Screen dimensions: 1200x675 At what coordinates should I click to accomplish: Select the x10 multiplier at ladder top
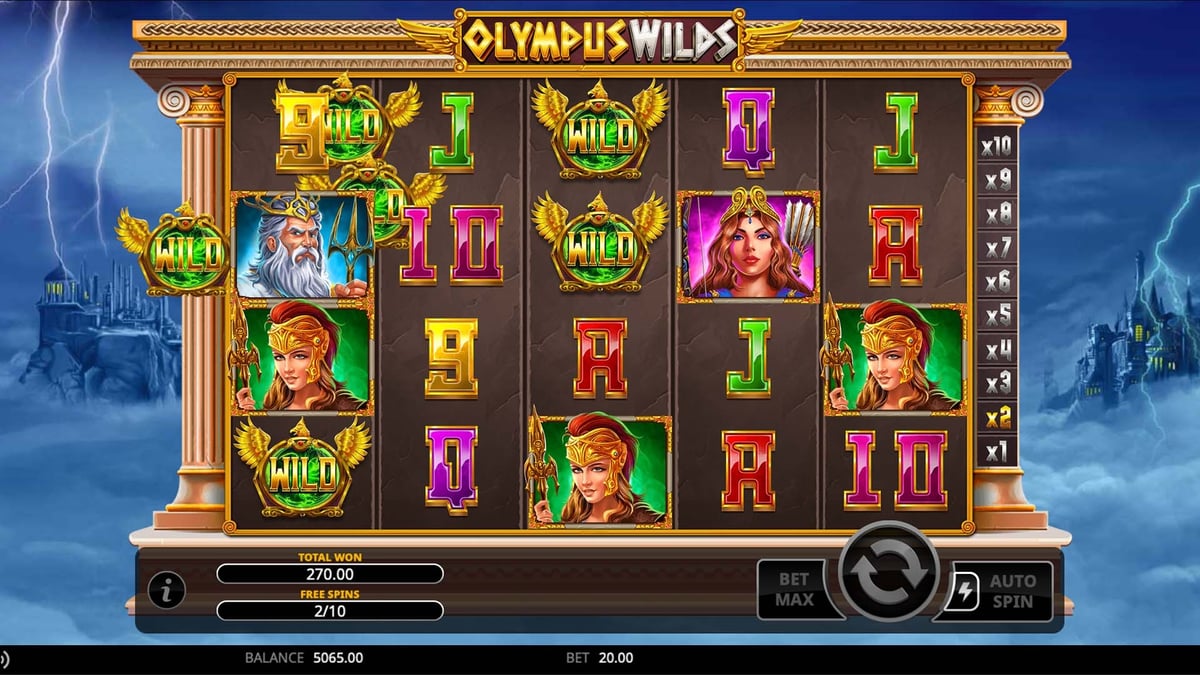(x=997, y=147)
